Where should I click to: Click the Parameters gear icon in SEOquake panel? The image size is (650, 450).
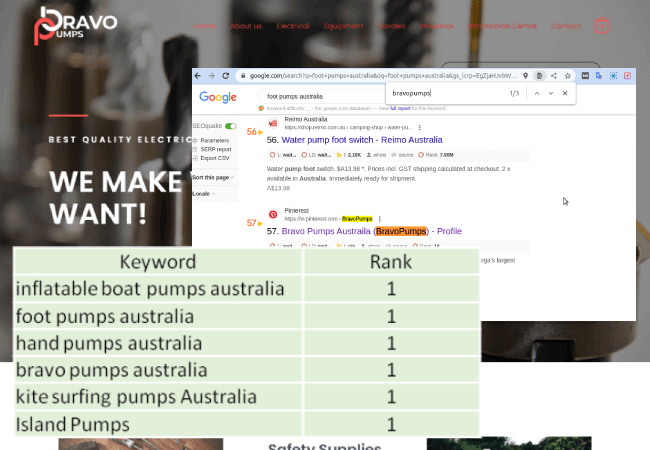click(195, 140)
